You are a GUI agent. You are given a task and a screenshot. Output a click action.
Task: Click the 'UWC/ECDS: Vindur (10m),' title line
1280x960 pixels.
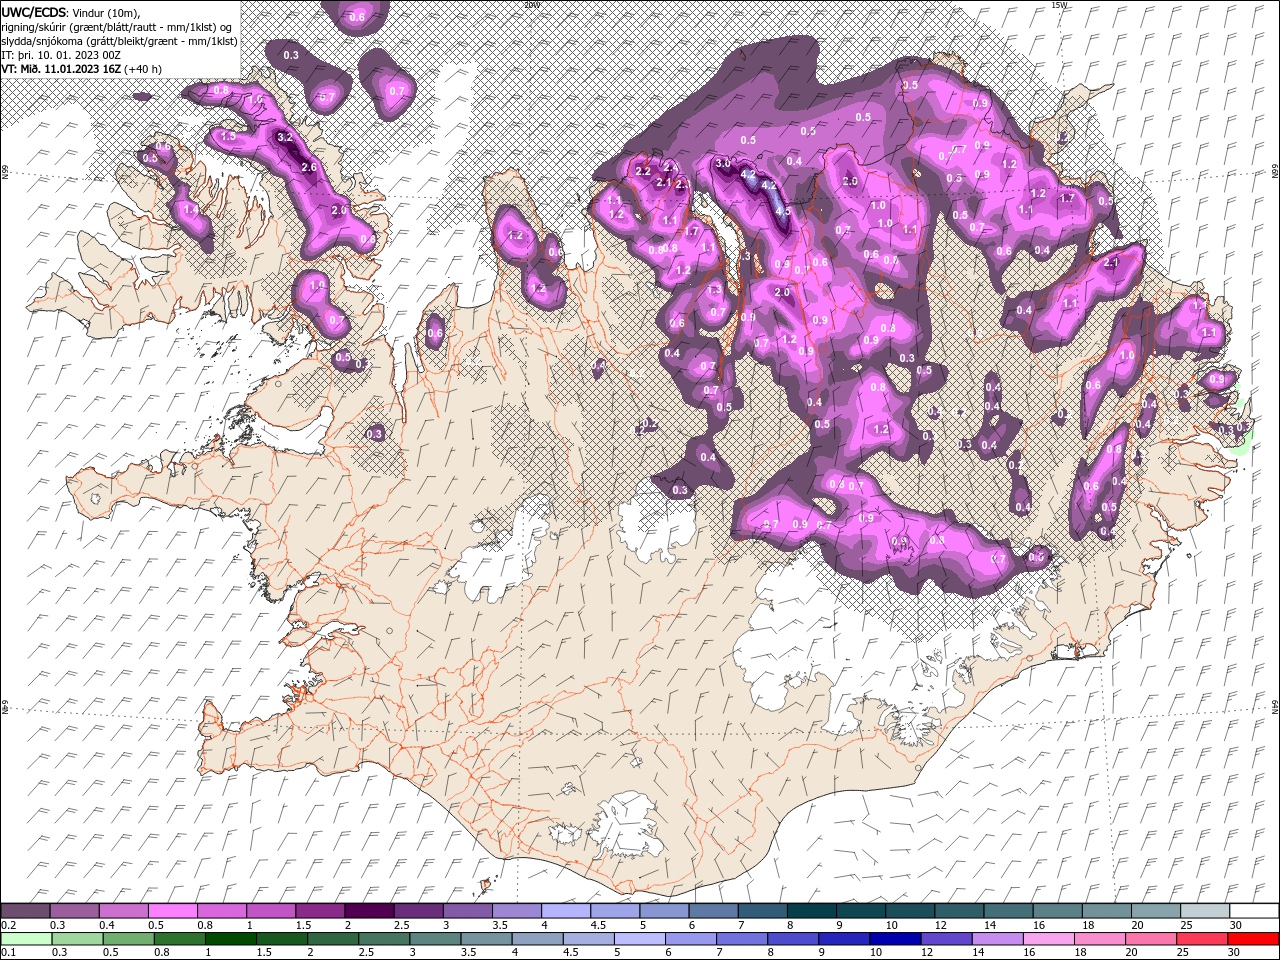(71, 12)
